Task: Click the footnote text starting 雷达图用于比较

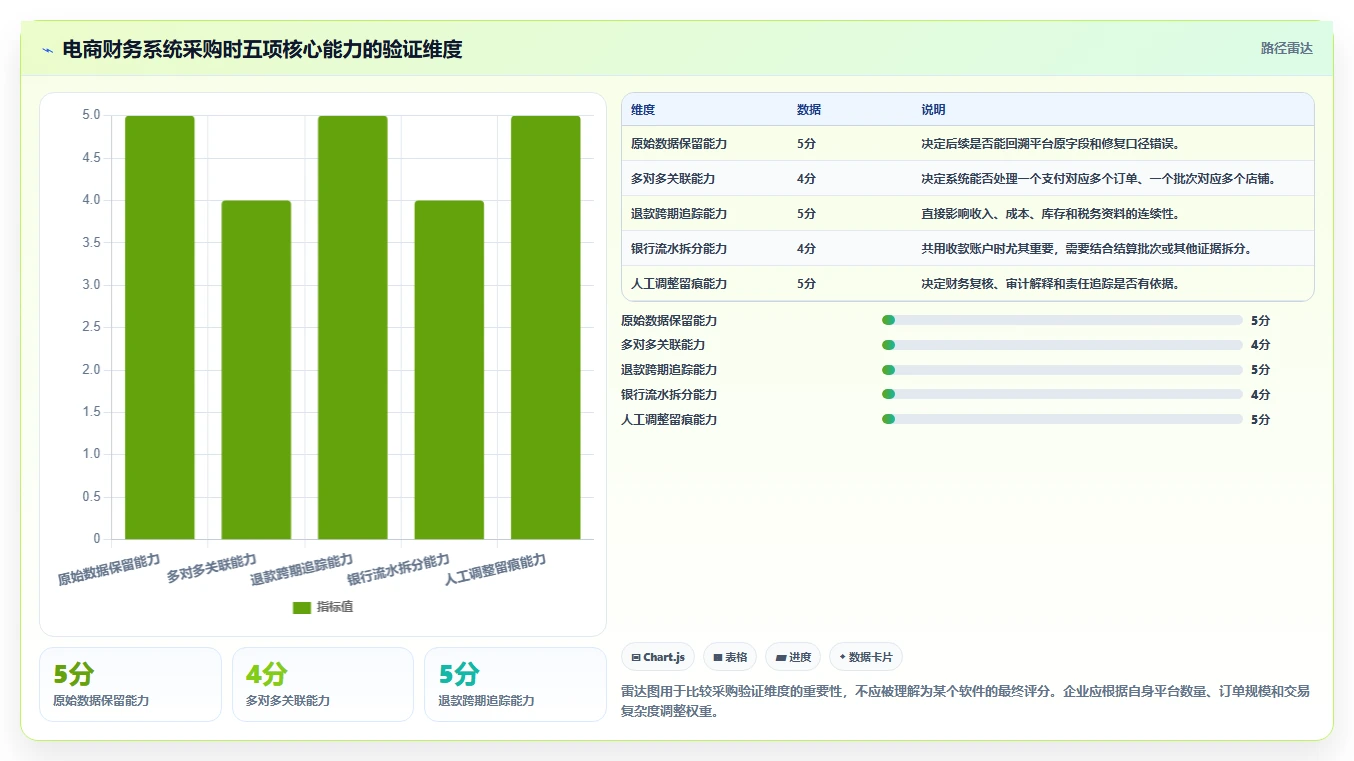Action: click(965, 702)
